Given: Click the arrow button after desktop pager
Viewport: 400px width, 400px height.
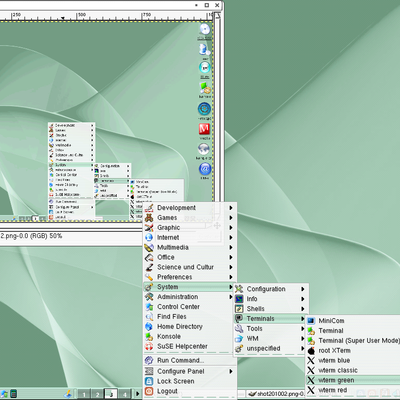Looking at the screenshot, I should point(137,394).
